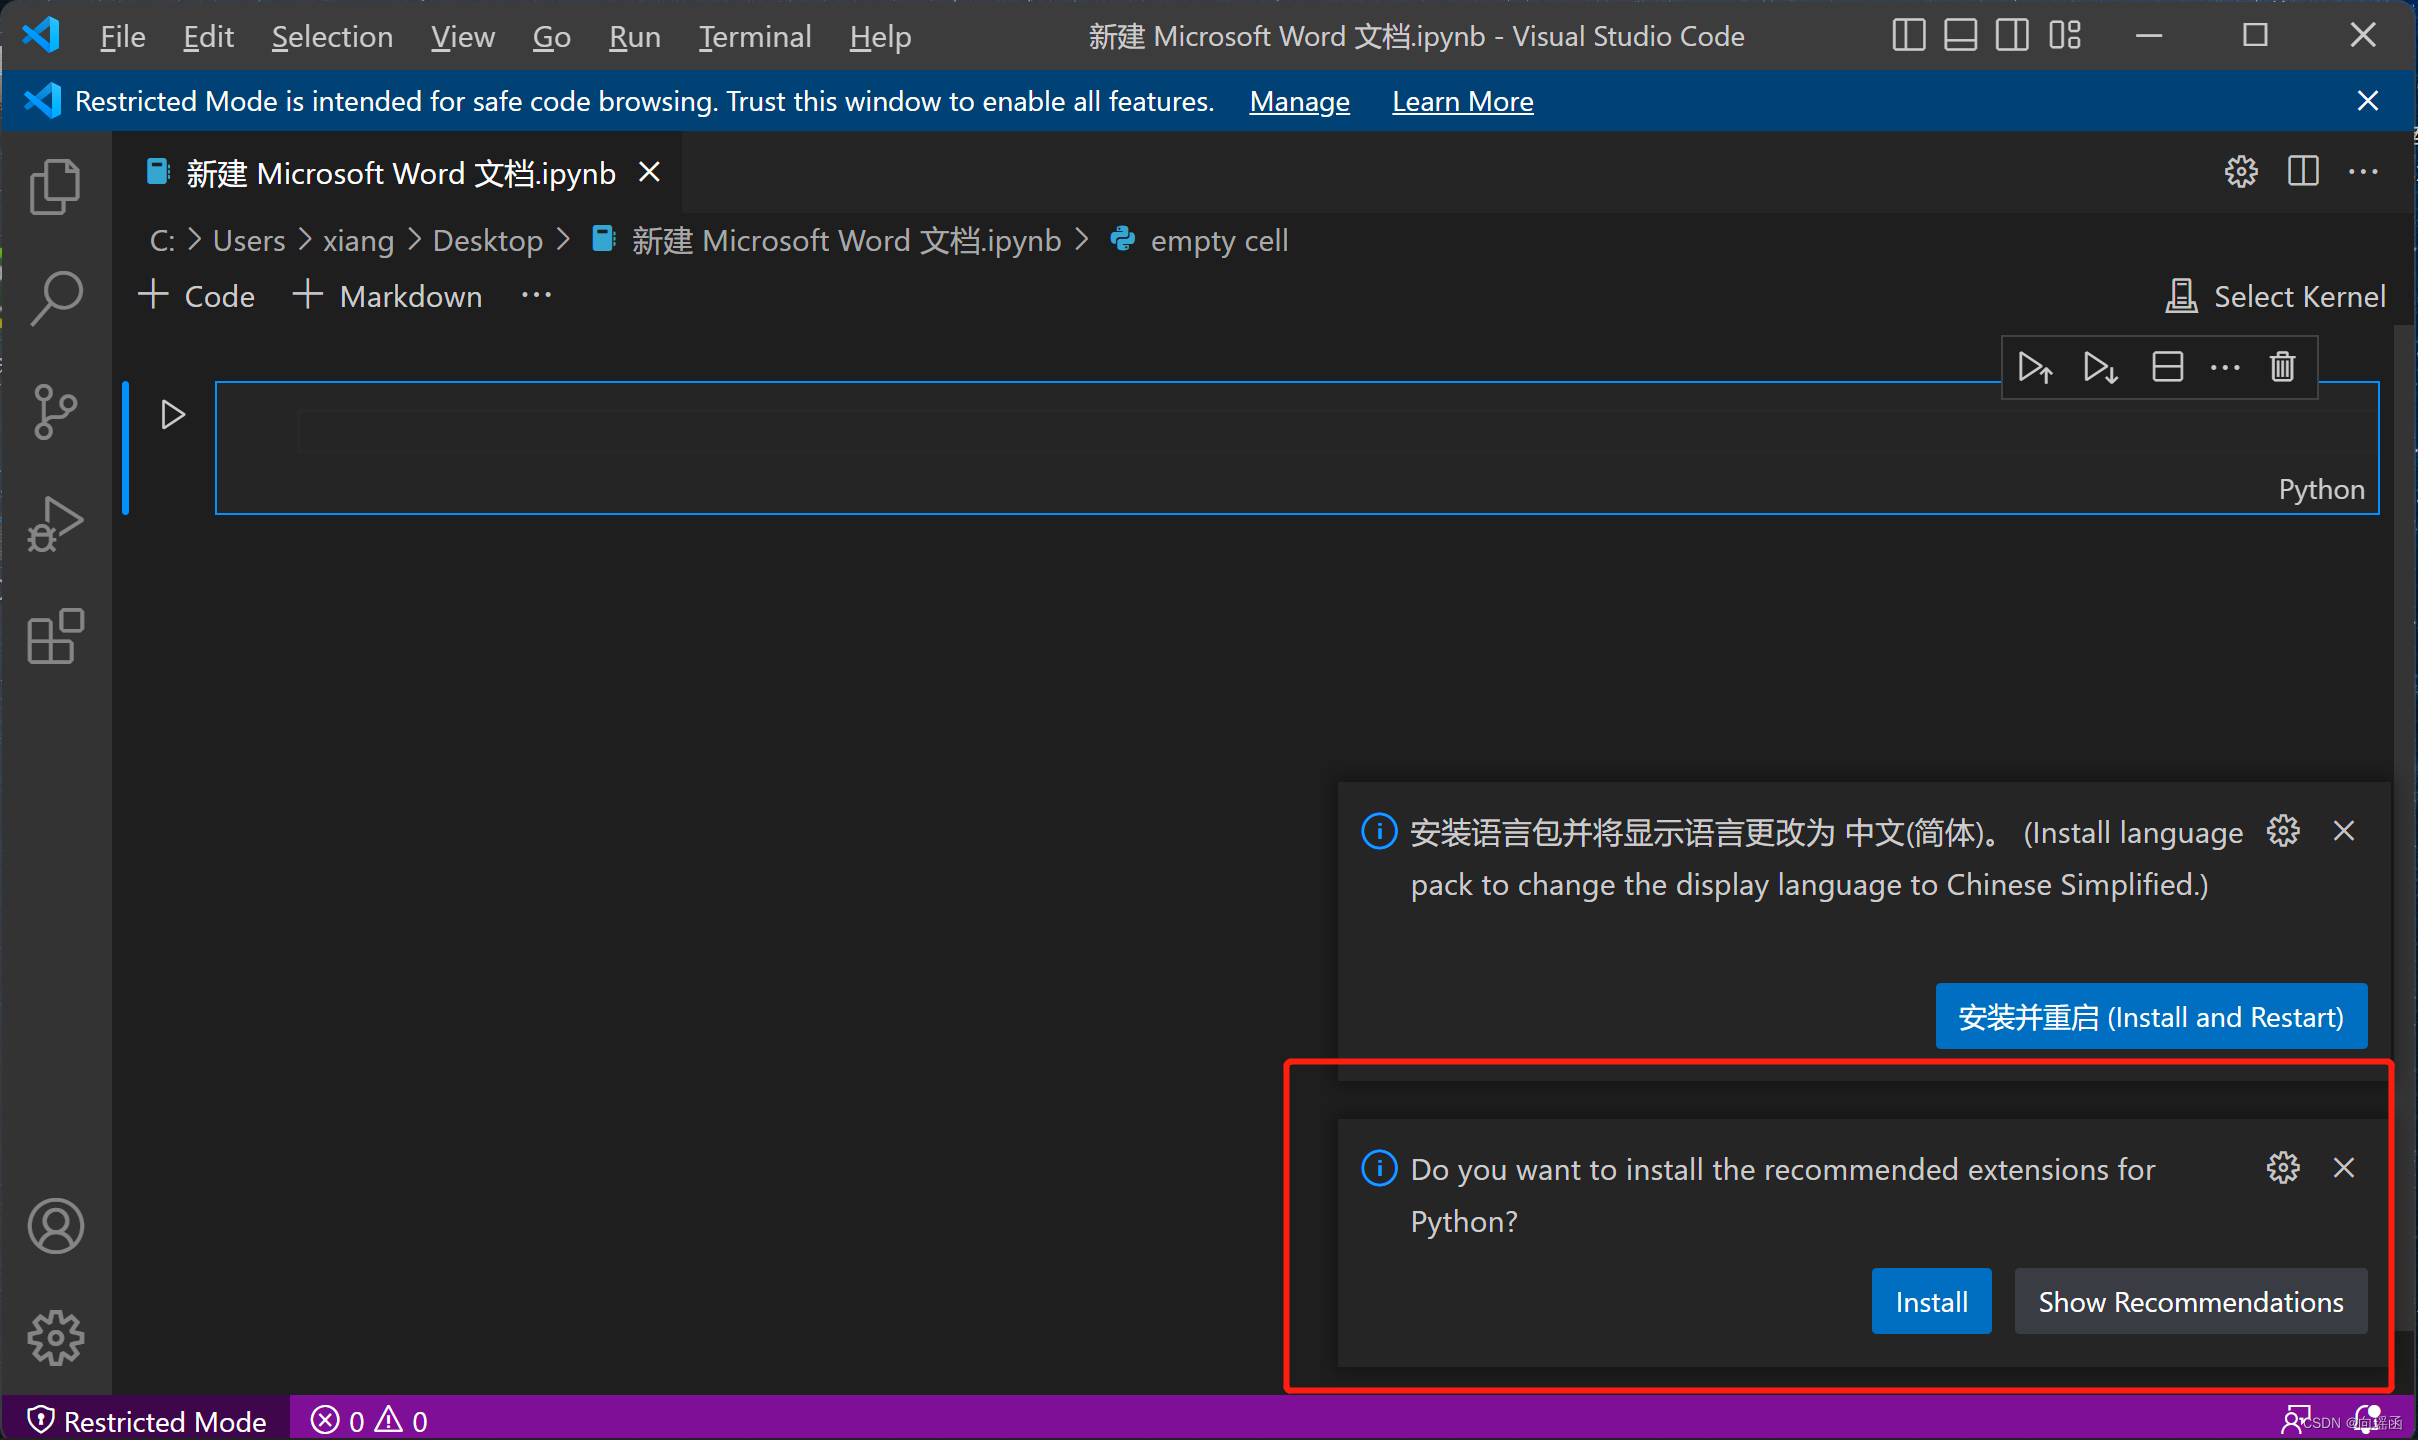This screenshot has width=2418, height=1440.
Task: Toggle primary side bar layout icon
Action: point(1908,35)
